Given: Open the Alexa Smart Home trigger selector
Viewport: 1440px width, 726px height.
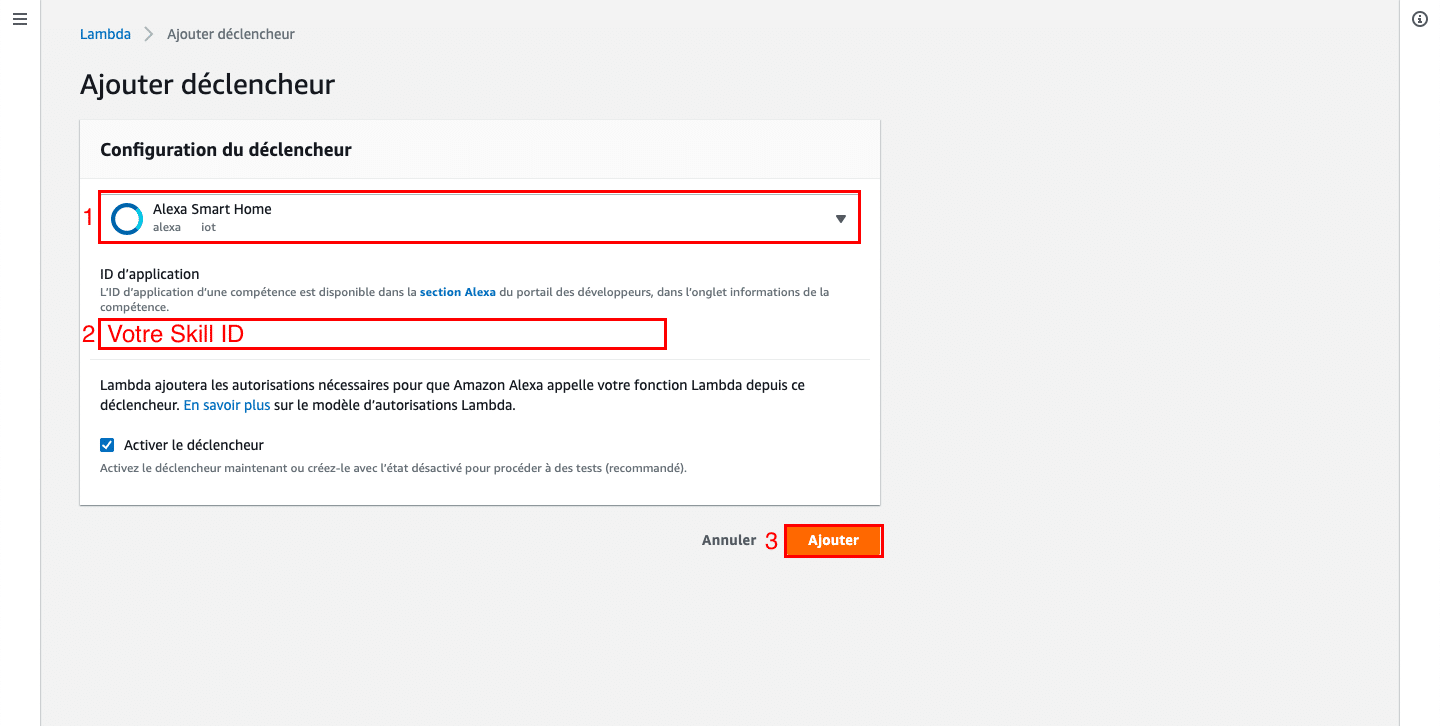Looking at the screenshot, I should [479, 217].
